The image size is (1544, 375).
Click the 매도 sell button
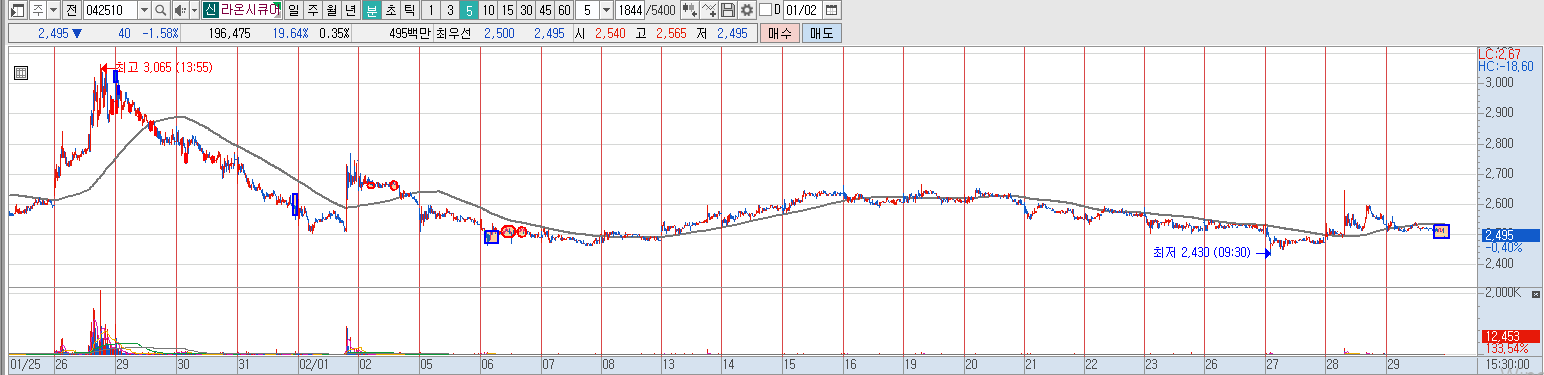pos(821,33)
